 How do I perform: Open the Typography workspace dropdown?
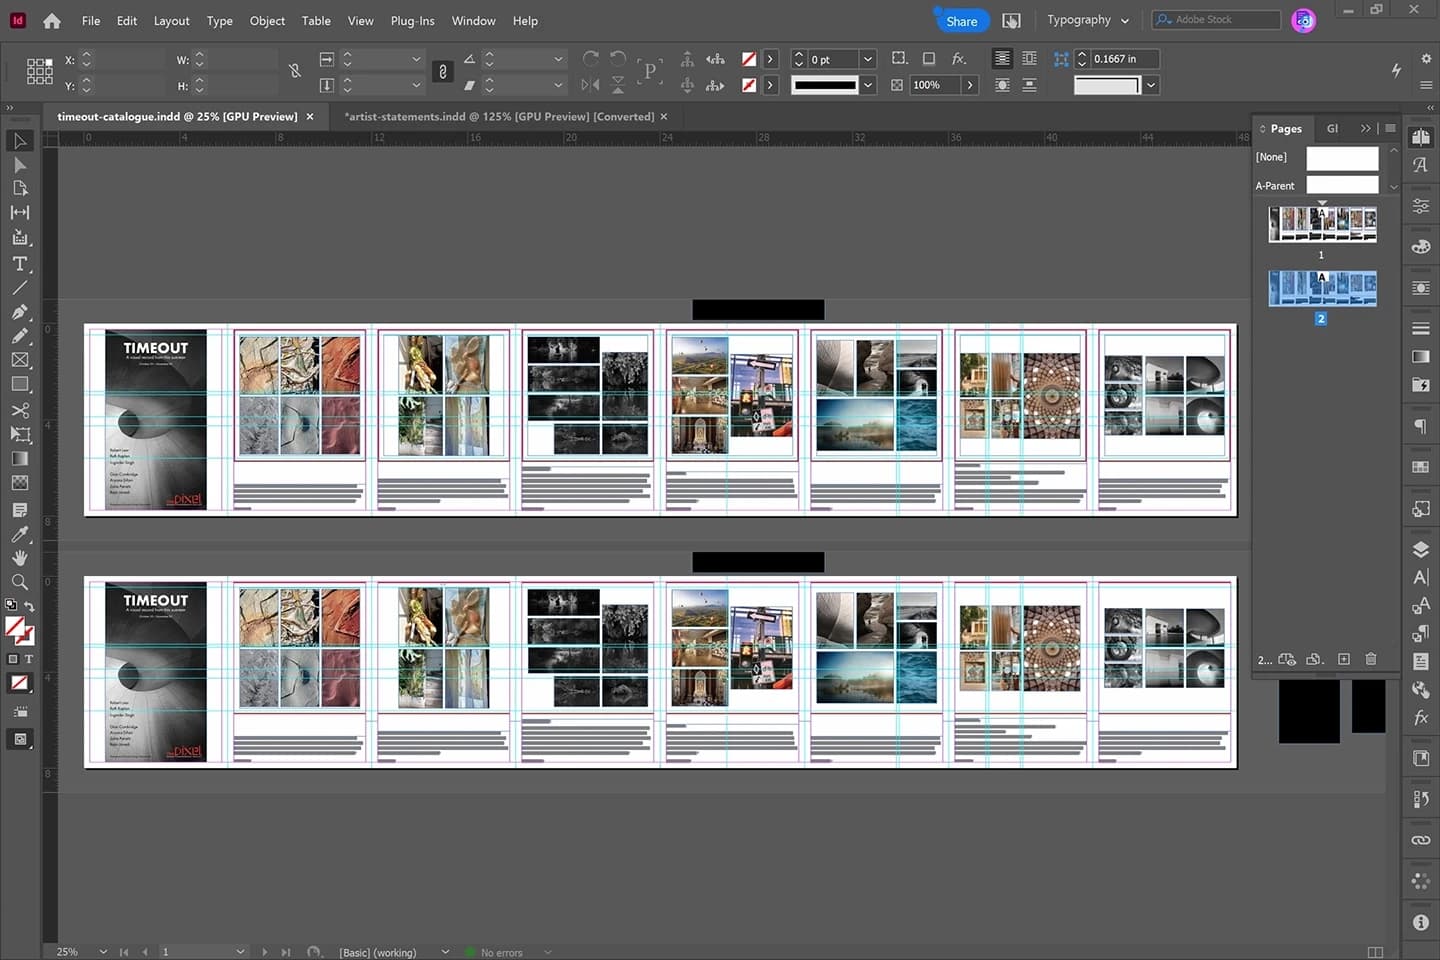pos(1088,20)
